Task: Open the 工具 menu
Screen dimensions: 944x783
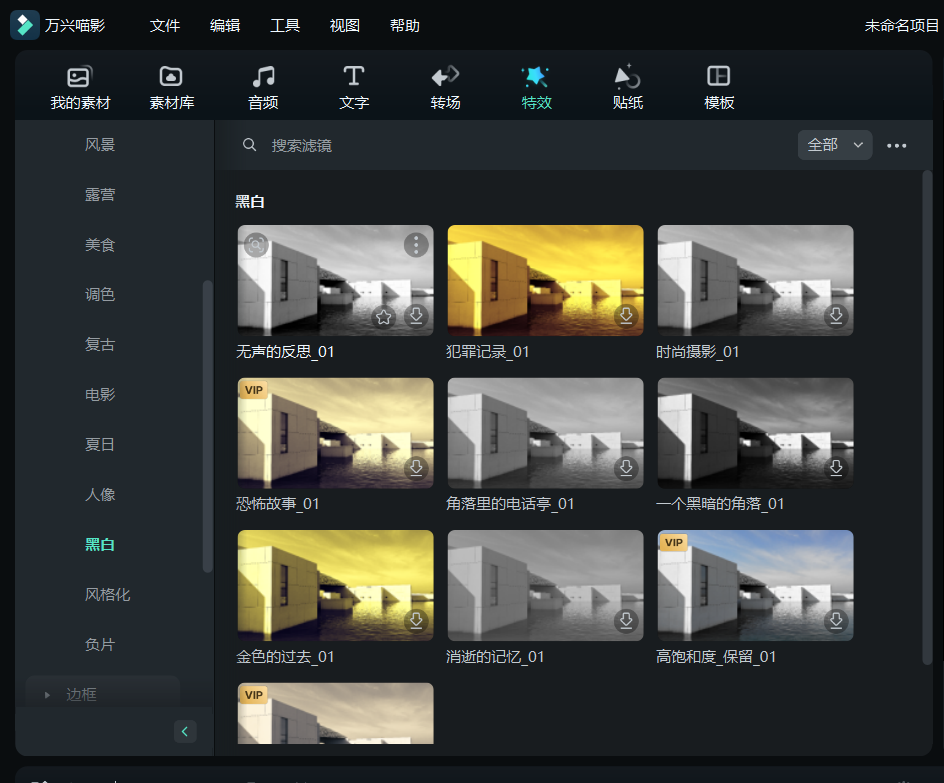Action: [x=285, y=26]
